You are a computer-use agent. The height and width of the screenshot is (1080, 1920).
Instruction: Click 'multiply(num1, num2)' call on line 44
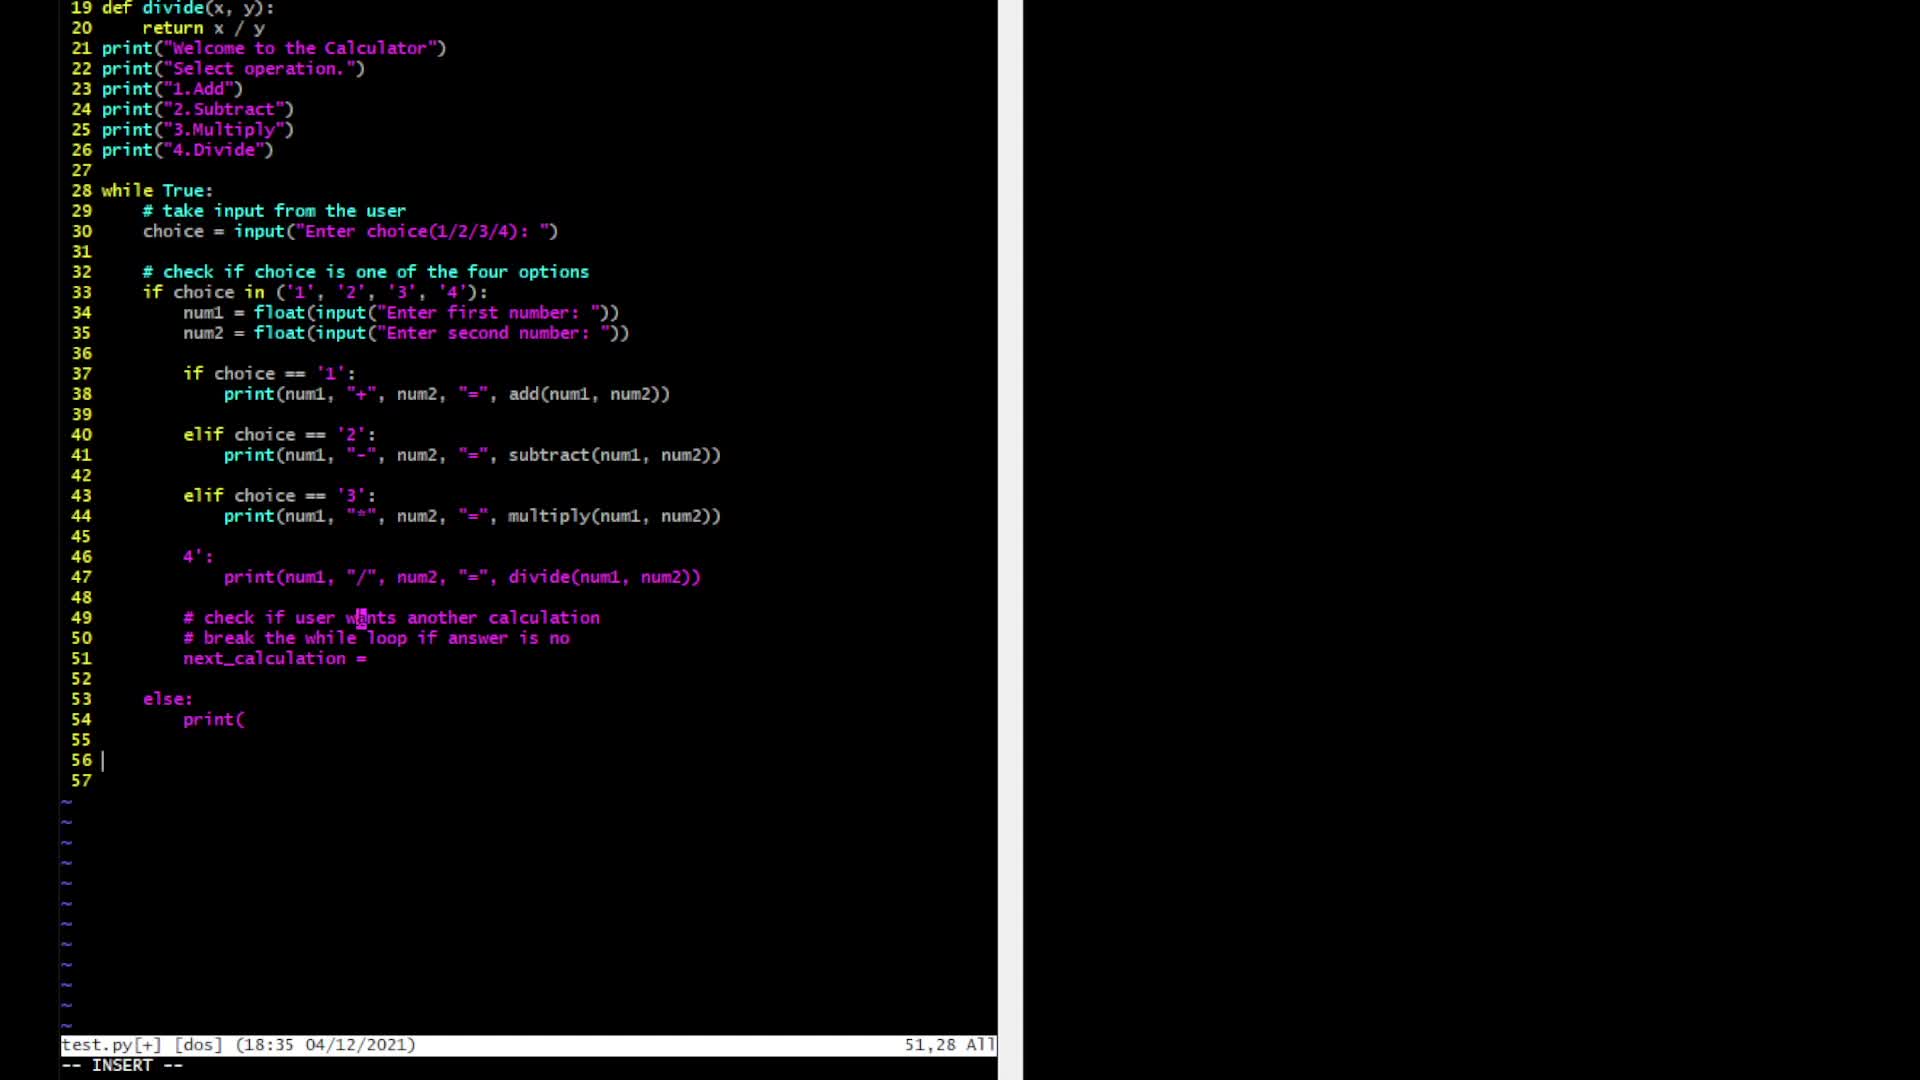tap(612, 516)
